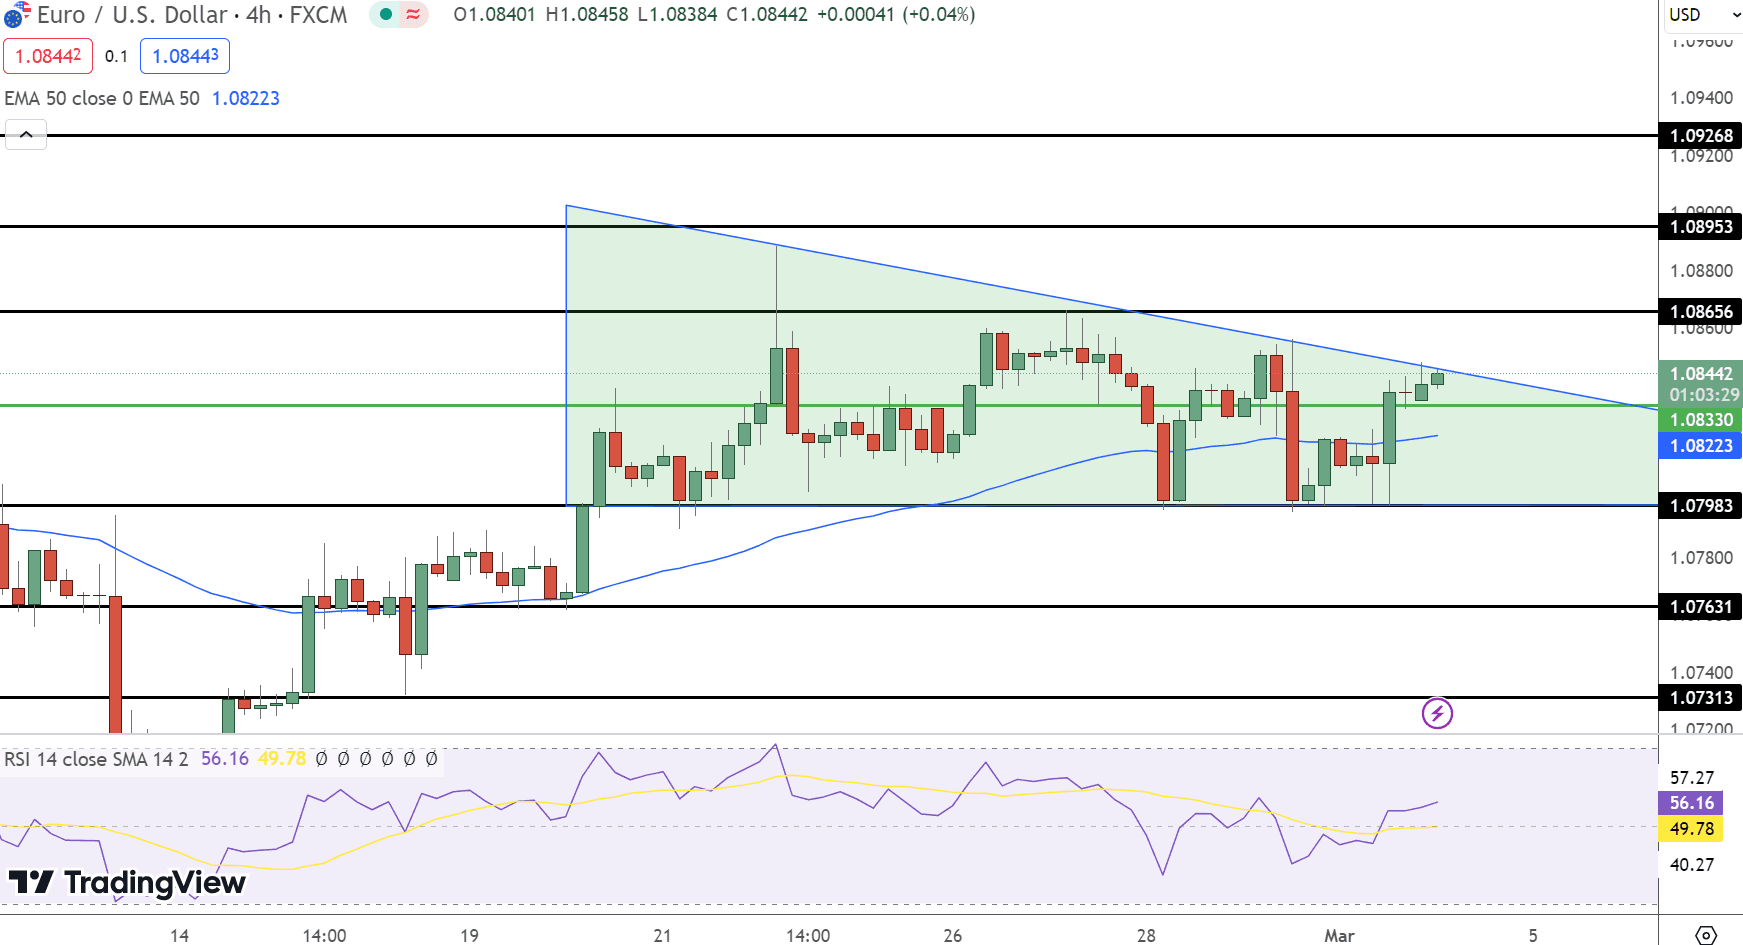Click the purple RSI 56.16 axis label
This screenshot has height=945, width=1743.
point(1691,803)
